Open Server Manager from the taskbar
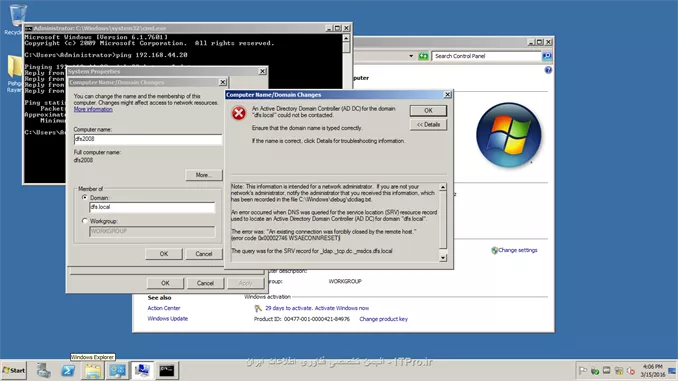This screenshot has height=381, width=678. click(x=43, y=370)
